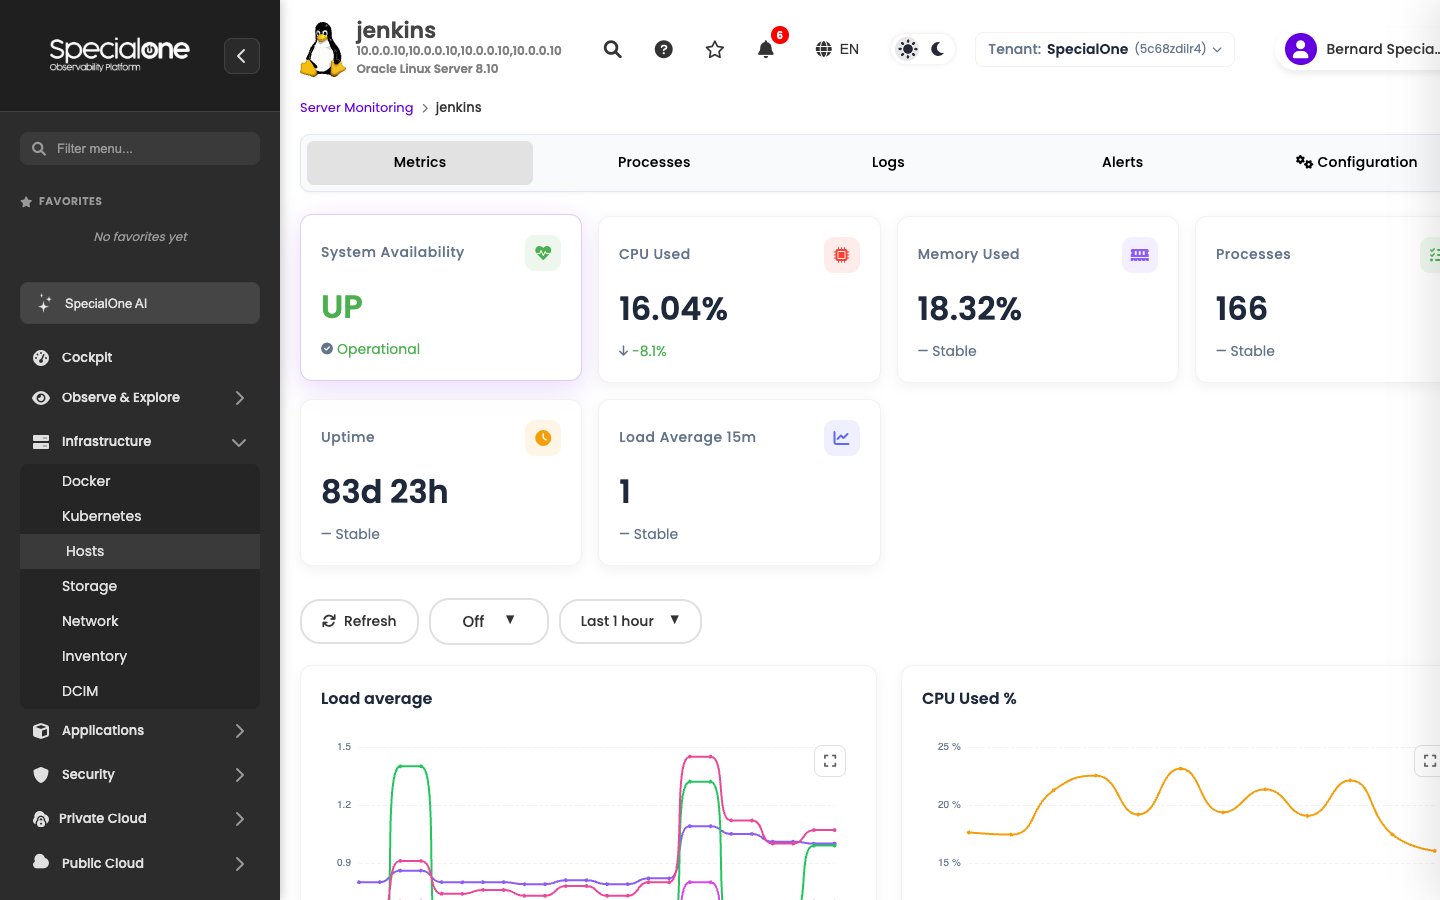
Task: Expand Load average chart to fullscreen
Action: [830, 761]
